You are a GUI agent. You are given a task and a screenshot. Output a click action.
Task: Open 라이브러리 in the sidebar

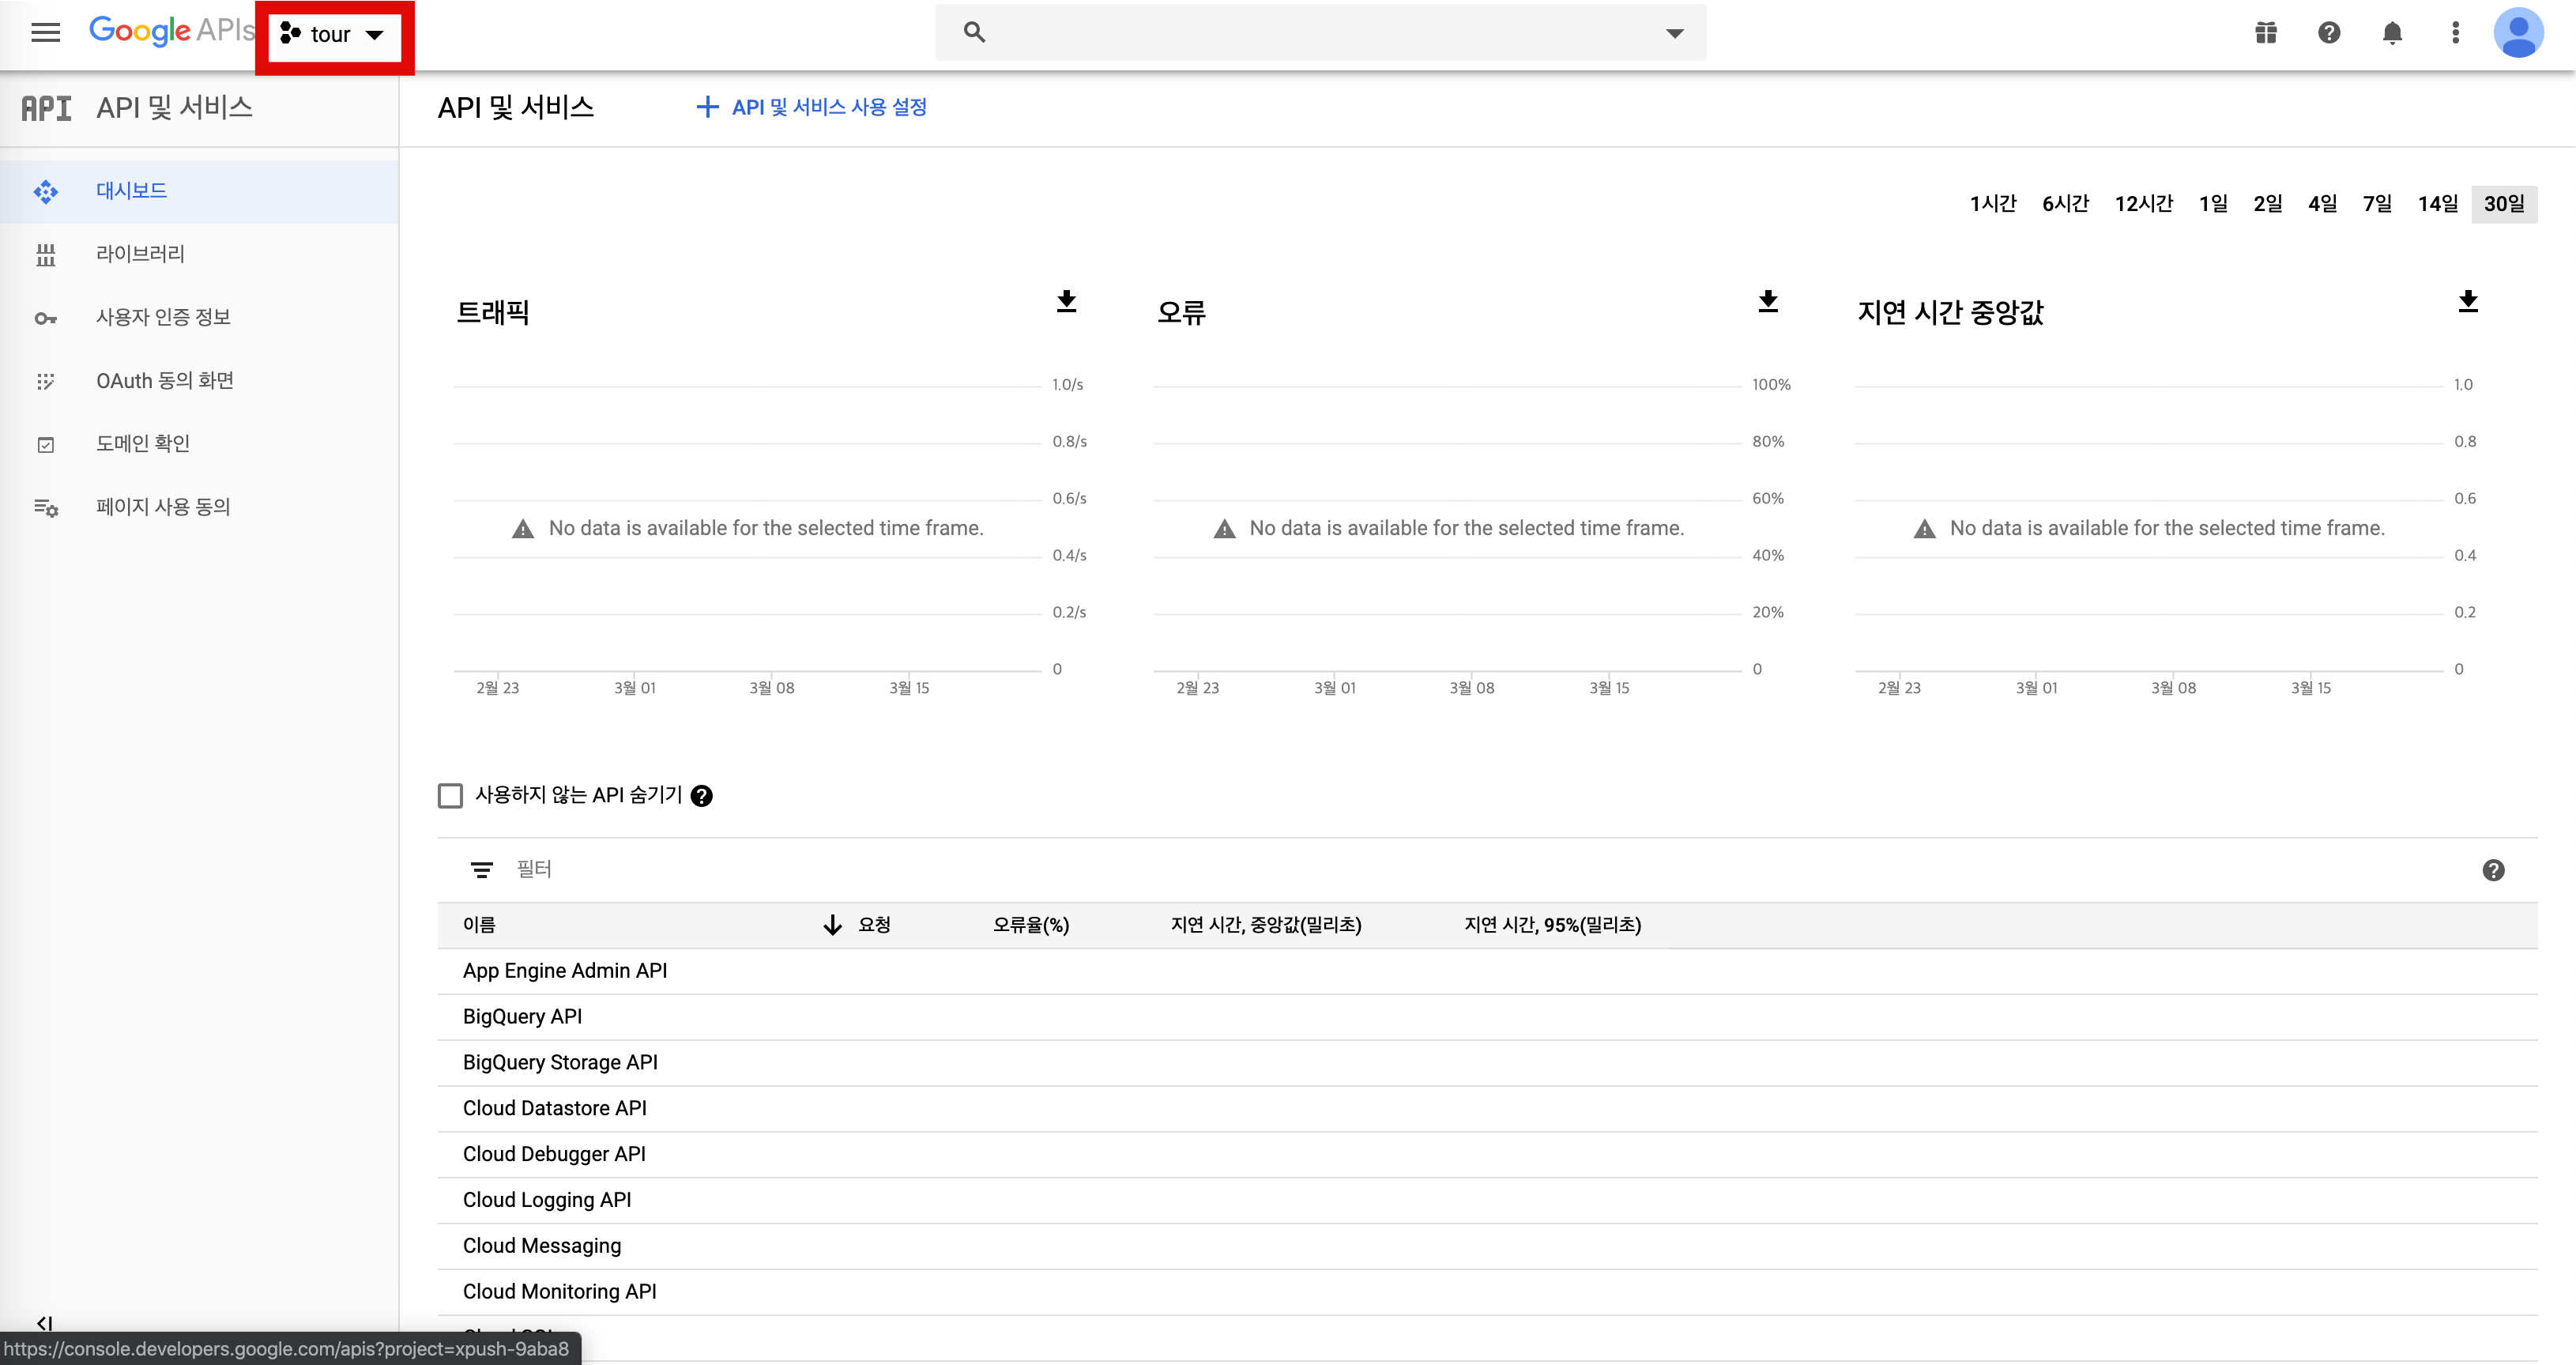click(140, 254)
